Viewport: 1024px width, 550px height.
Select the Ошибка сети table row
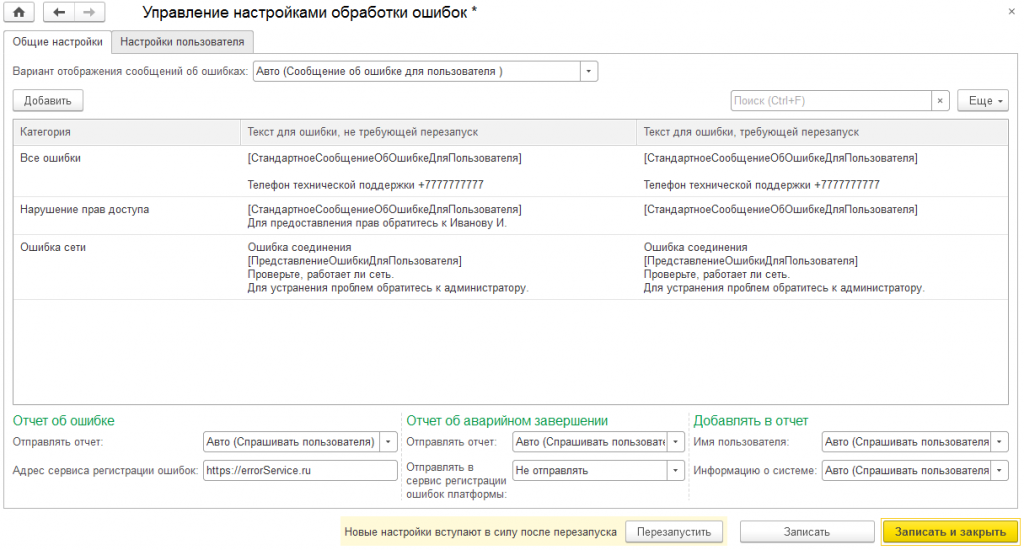click(x=510, y=267)
